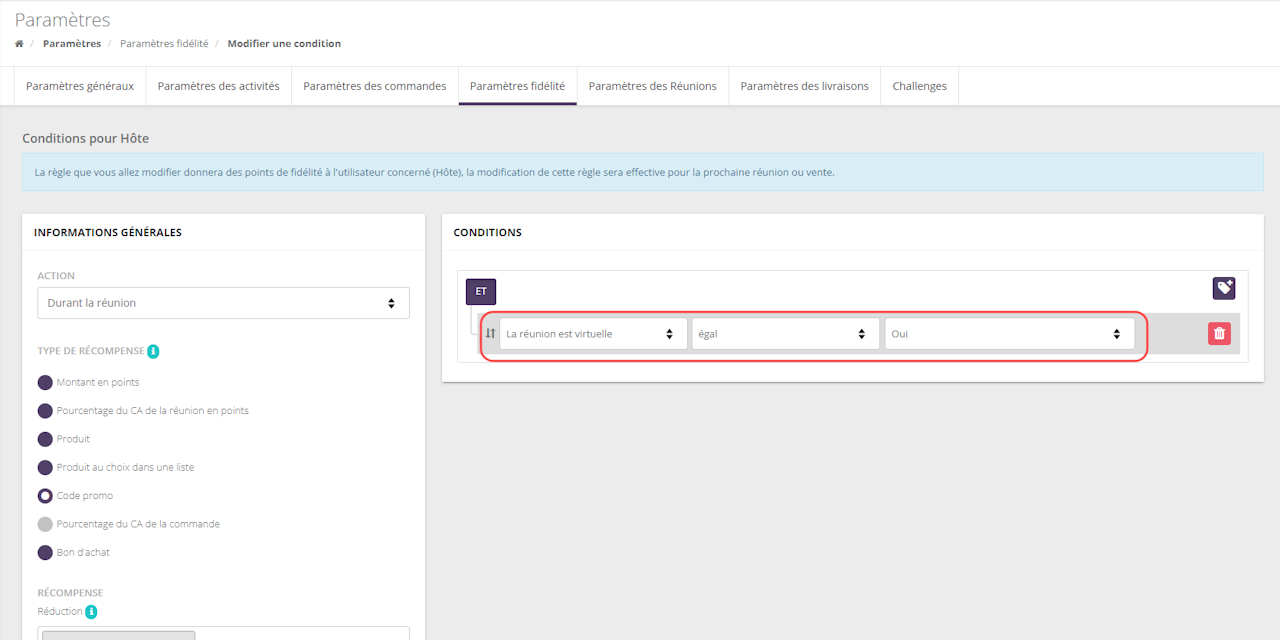Screen dimensions: 1280x640
Task: Click info icon next to Type de récompense
Action: click(x=153, y=351)
